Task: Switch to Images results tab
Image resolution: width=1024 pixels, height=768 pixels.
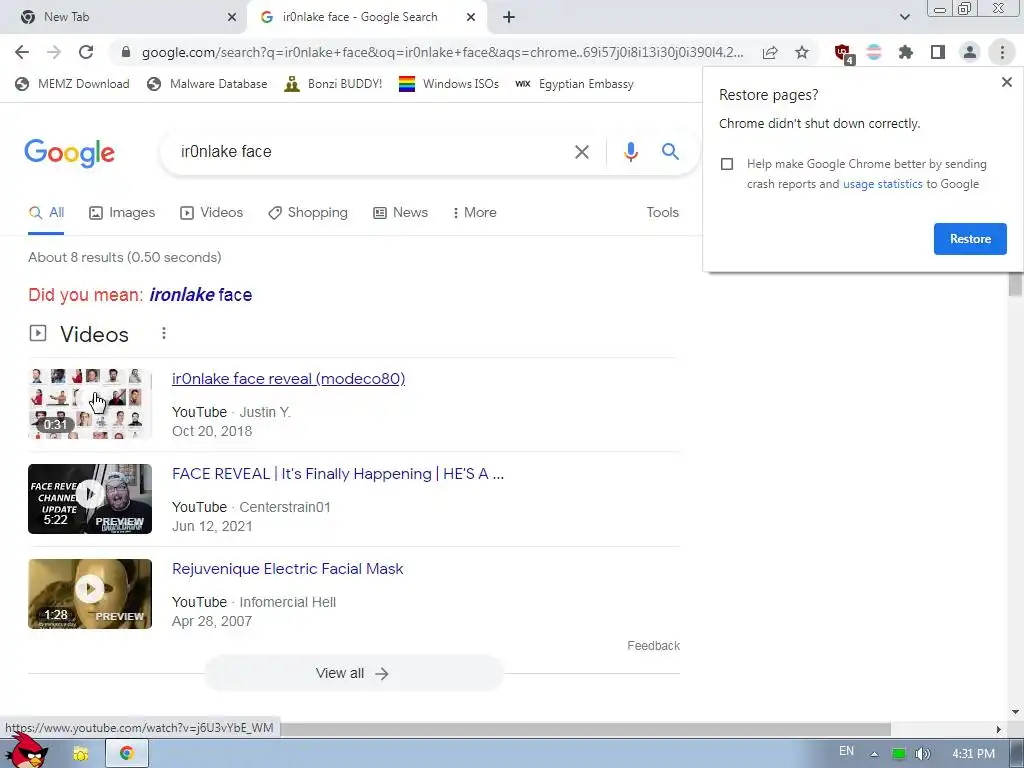Action: click(122, 213)
